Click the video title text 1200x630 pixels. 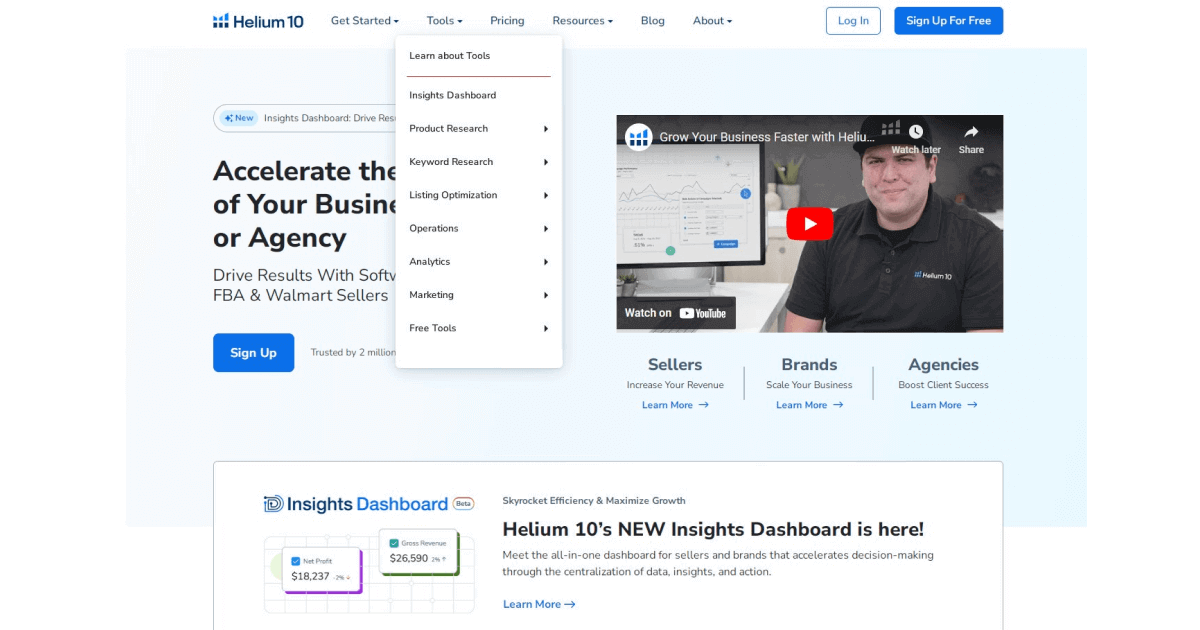point(767,137)
